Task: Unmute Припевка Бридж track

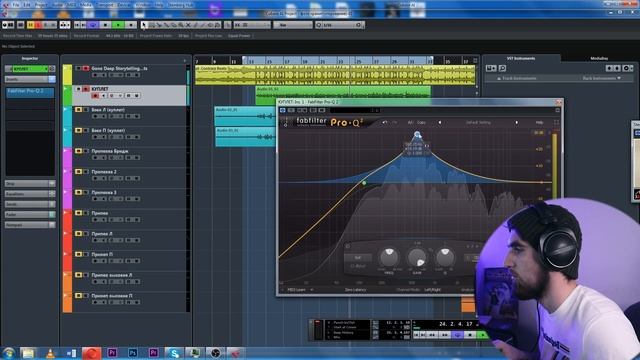Action: [x=78, y=151]
